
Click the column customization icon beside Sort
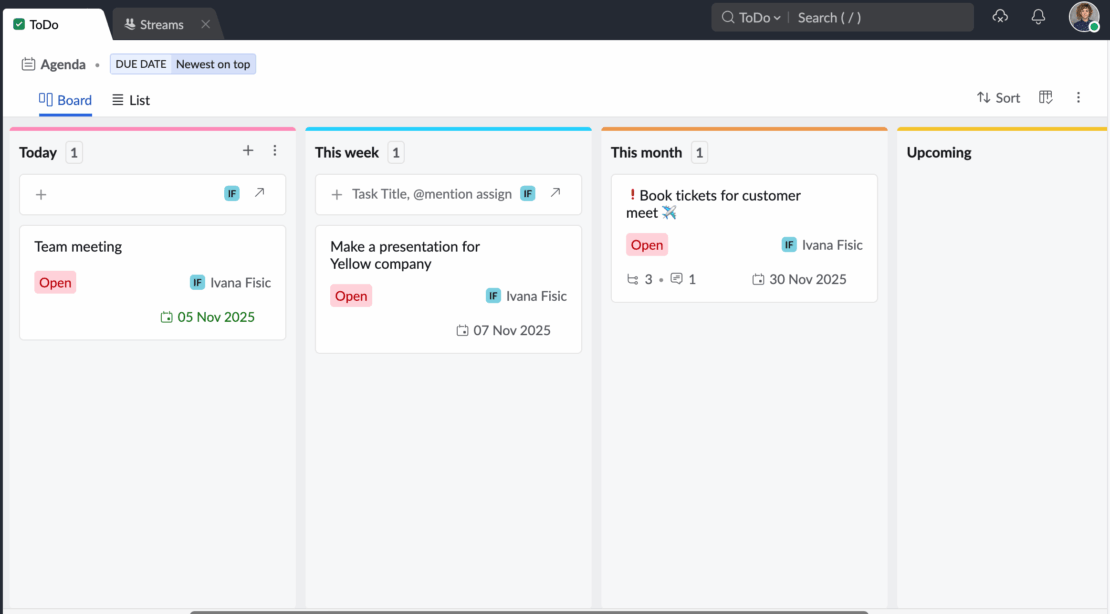1045,97
